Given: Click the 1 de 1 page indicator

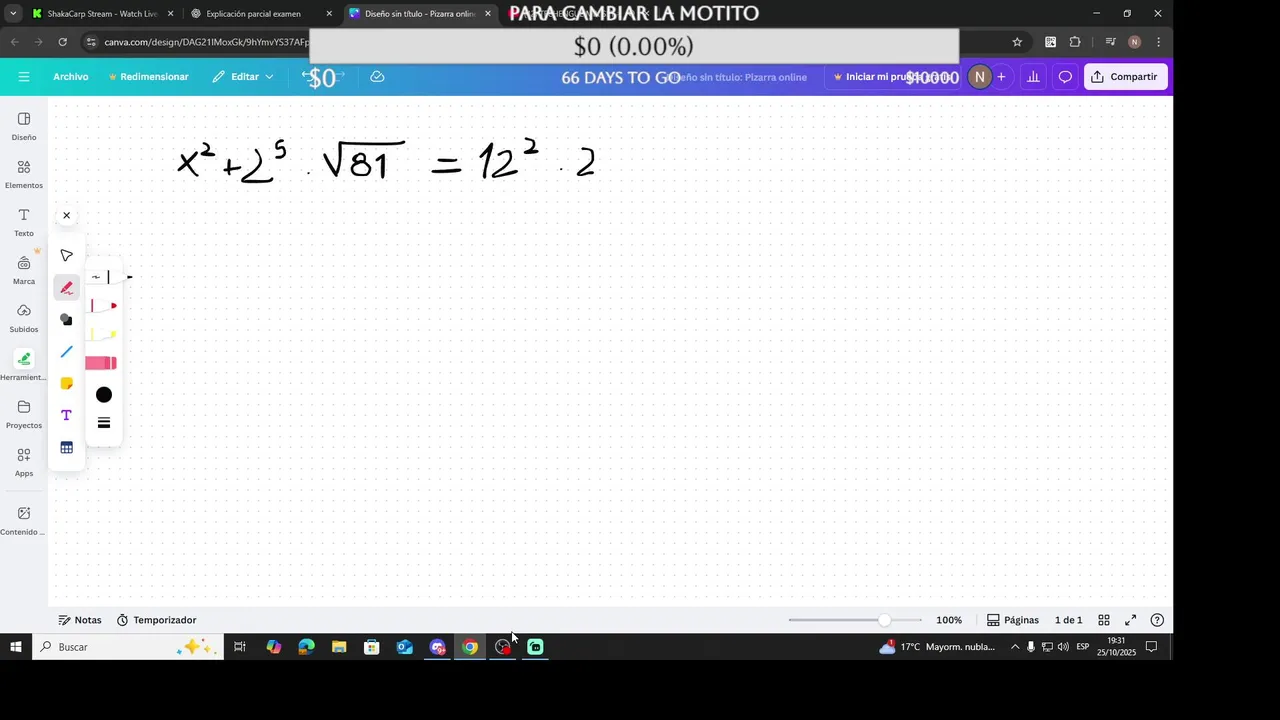Looking at the screenshot, I should pos(1068,620).
